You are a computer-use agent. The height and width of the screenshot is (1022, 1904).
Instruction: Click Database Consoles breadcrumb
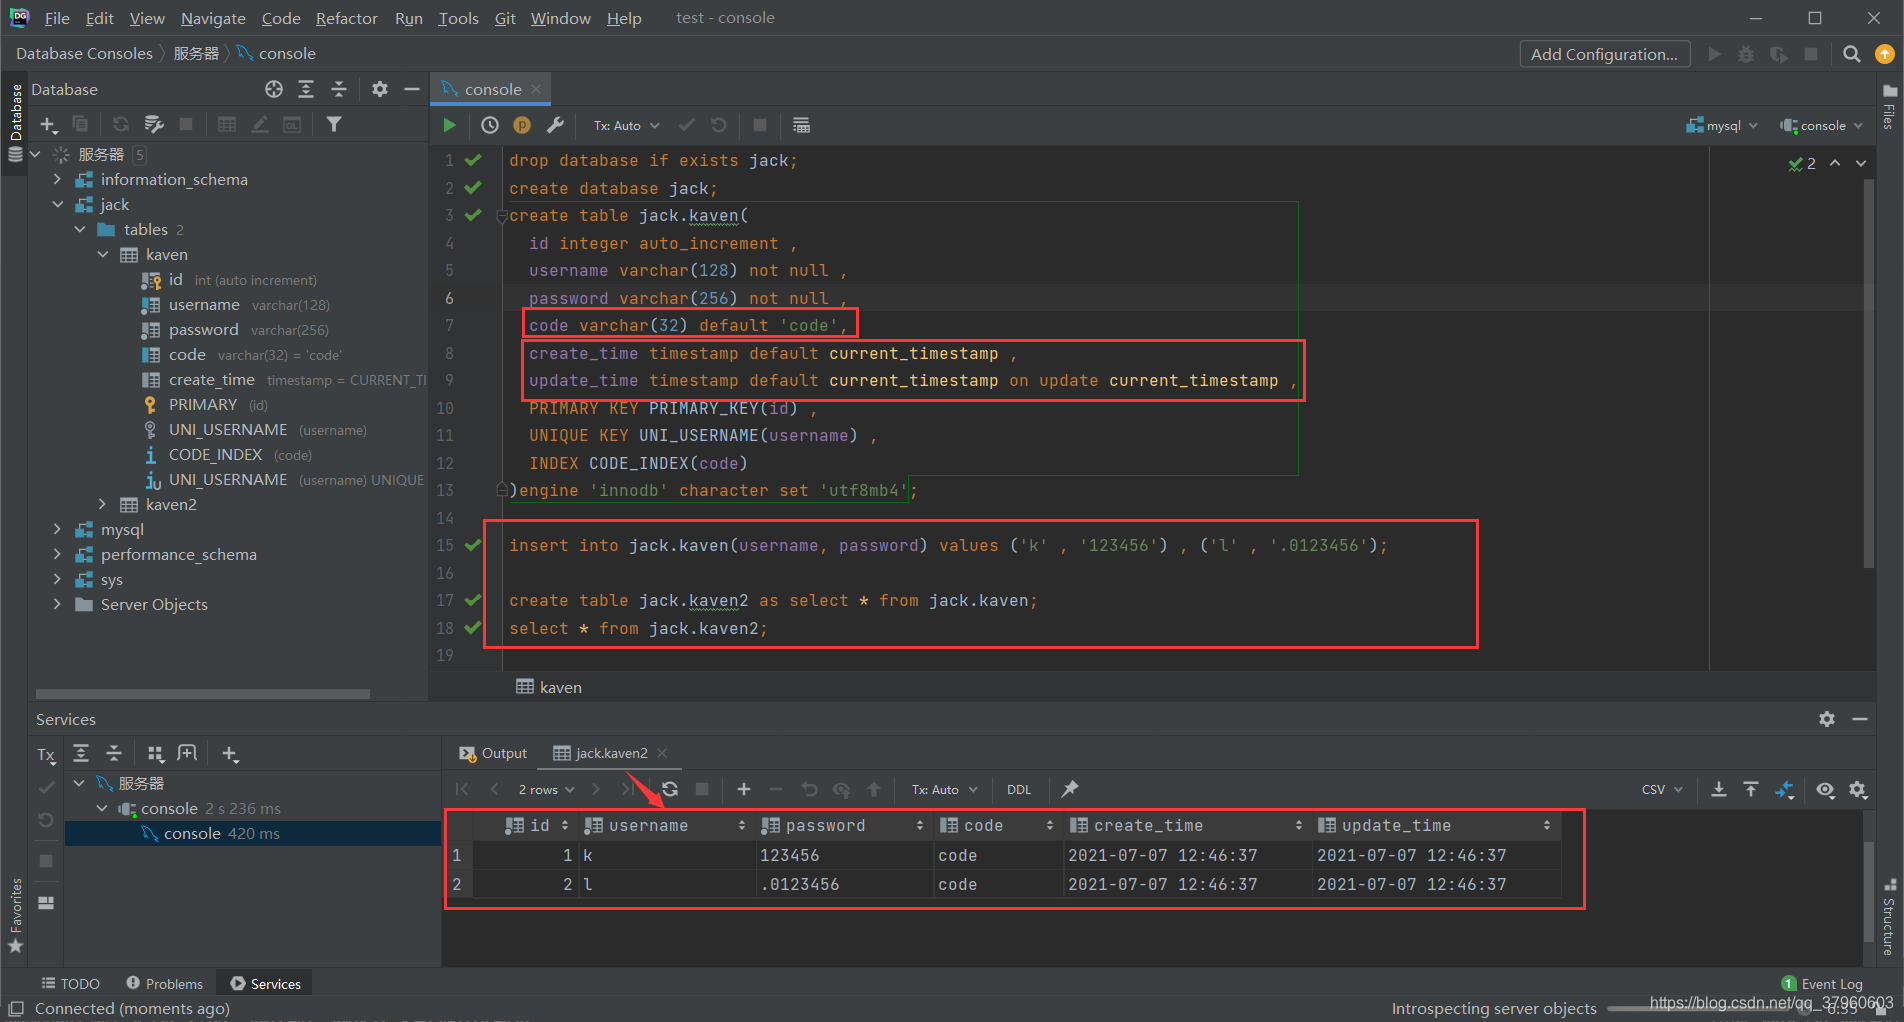tap(84, 53)
